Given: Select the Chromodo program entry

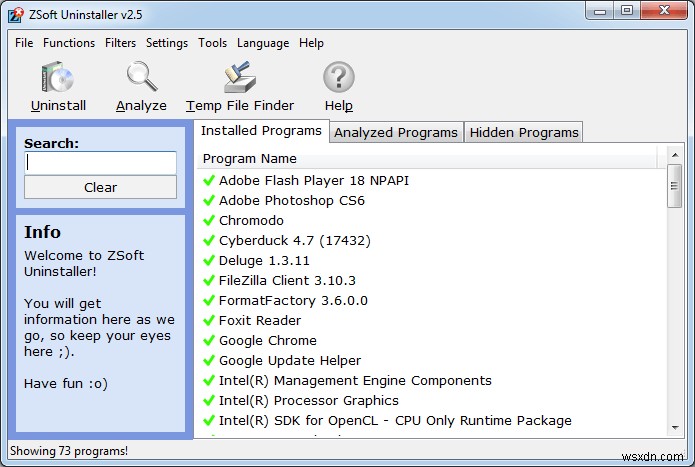Looking at the screenshot, I should click(x=251, y=220).
